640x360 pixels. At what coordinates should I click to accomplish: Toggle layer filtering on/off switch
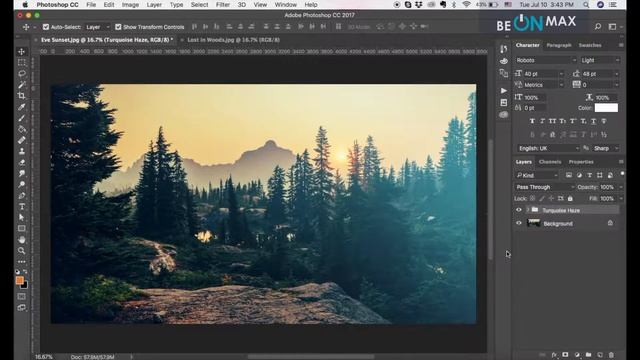click(622, 174)
